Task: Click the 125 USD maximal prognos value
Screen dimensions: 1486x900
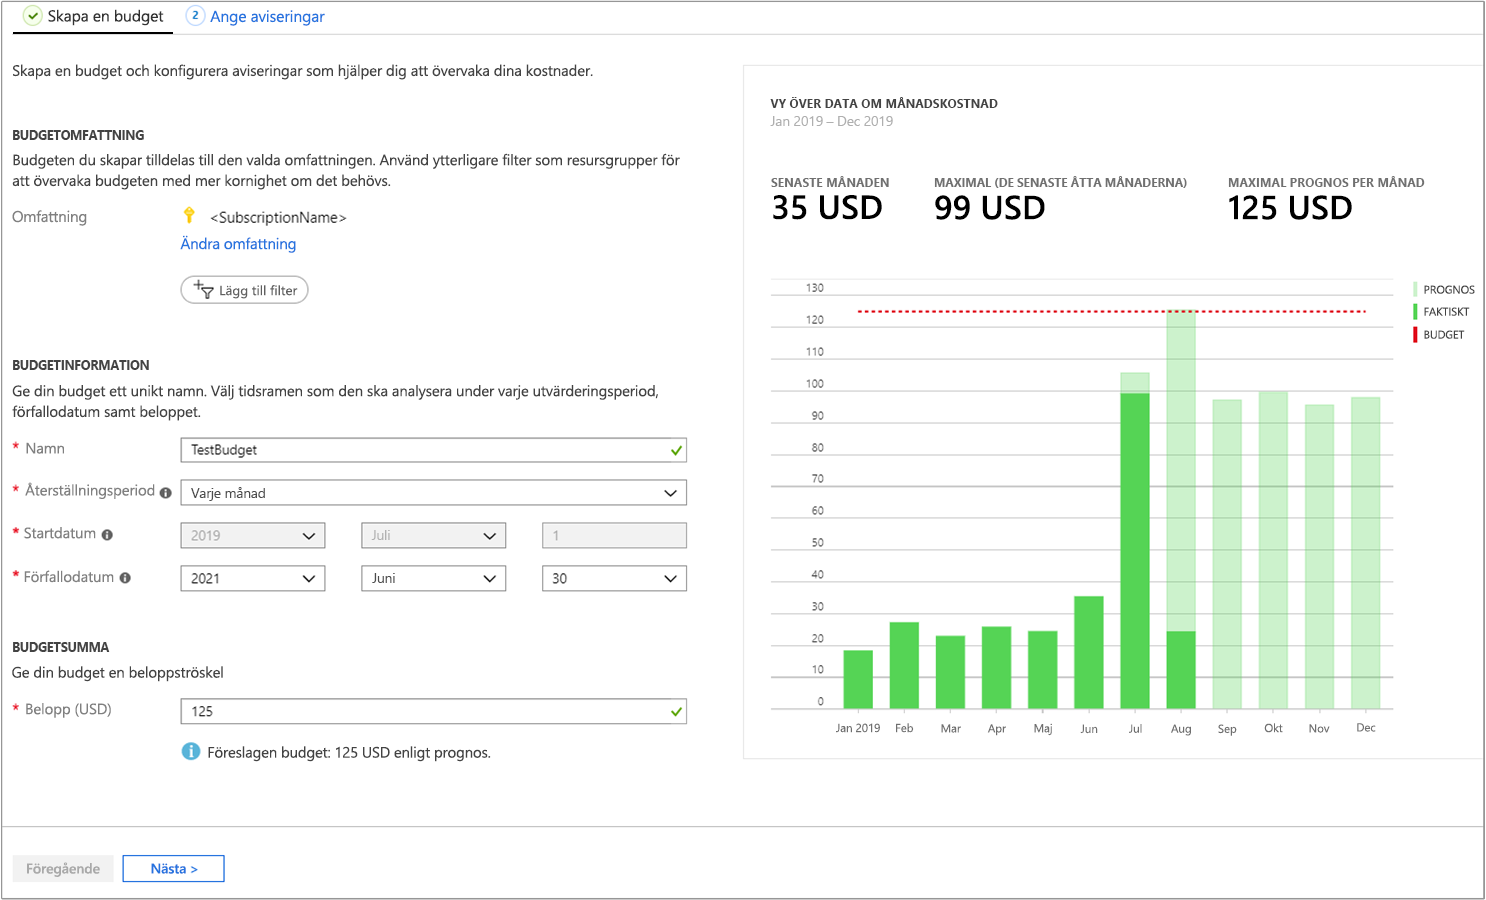Action: (x=1290, y=208)
